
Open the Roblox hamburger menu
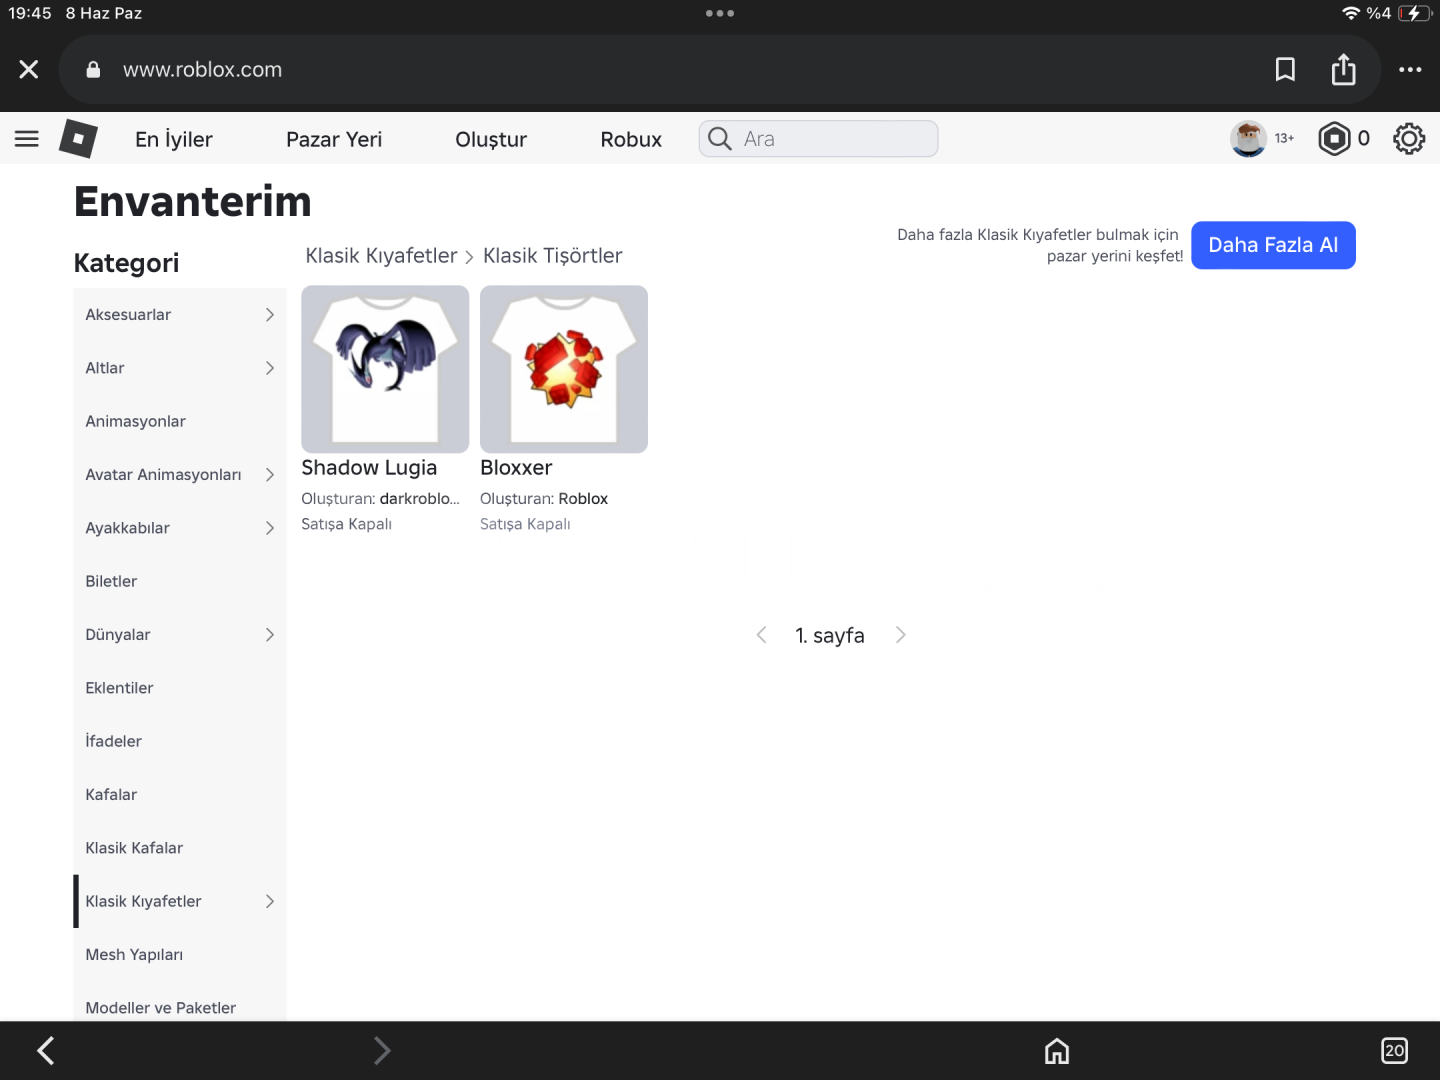27,139
